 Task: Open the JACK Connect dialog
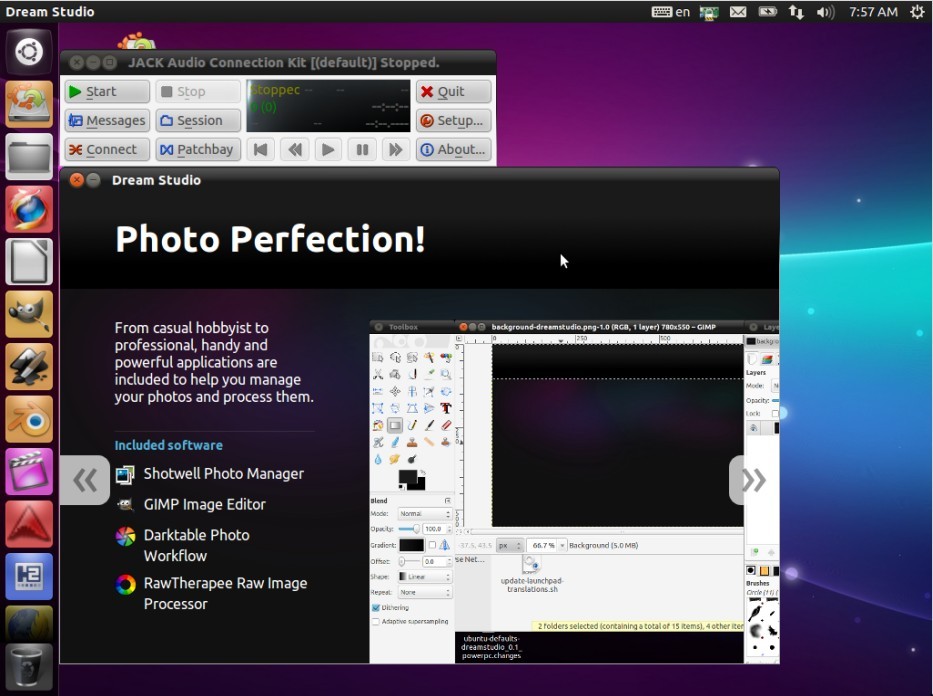click(x=107, y=149)
